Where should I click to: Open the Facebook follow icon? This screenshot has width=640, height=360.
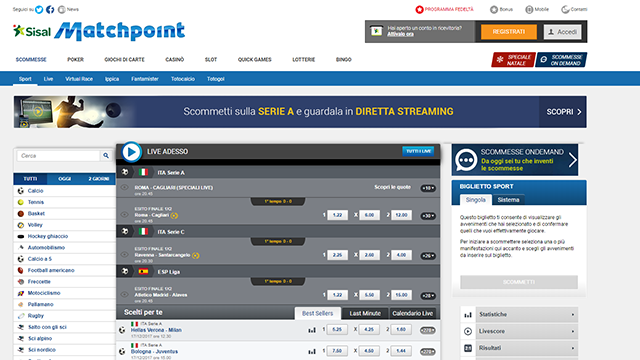(x=50, y=9)
